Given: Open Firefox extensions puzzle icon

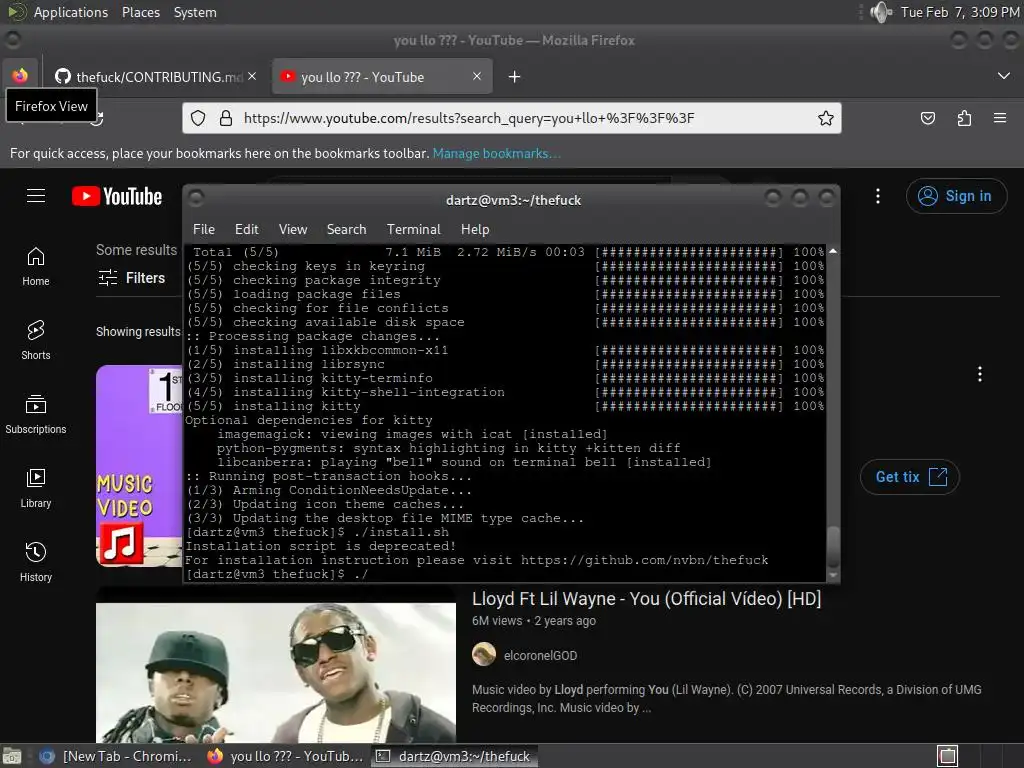Looking at the screenshot, I should pos(964,118).
